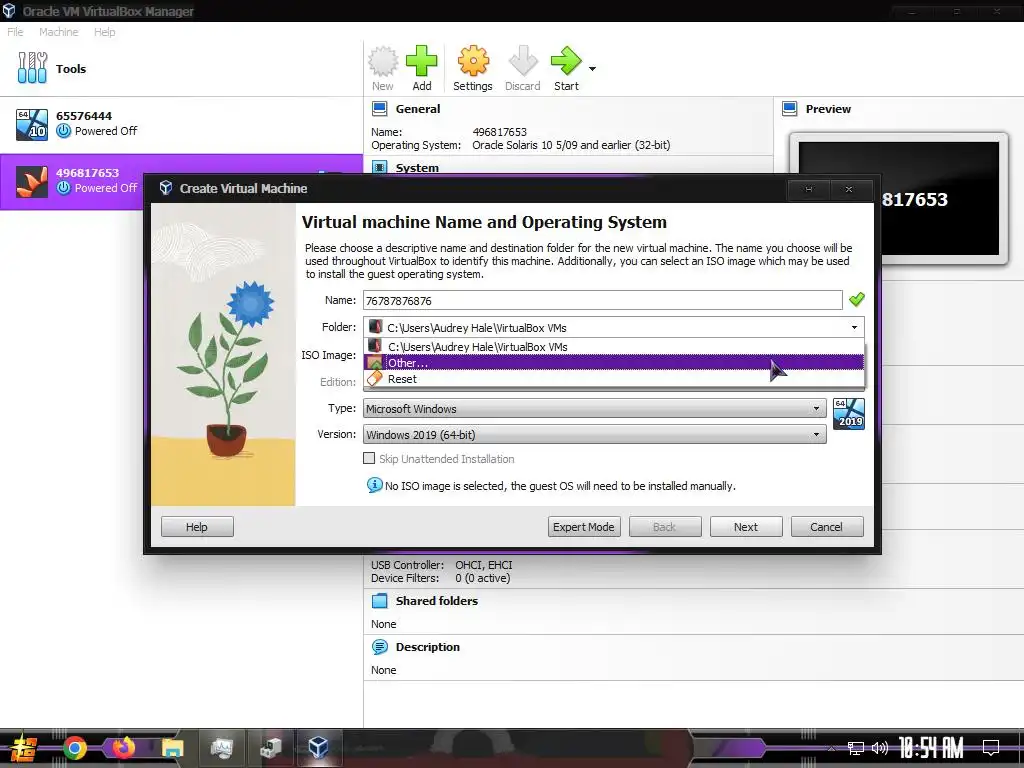Select the 65576444 virtual machine entry
The image size is (1024, 768).
tap(182, 123)
